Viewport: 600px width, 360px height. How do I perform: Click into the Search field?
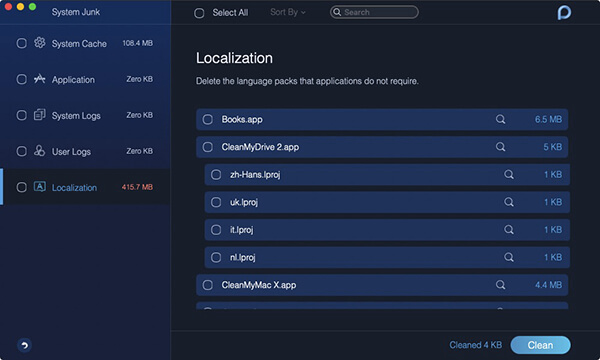pos(374,12)
